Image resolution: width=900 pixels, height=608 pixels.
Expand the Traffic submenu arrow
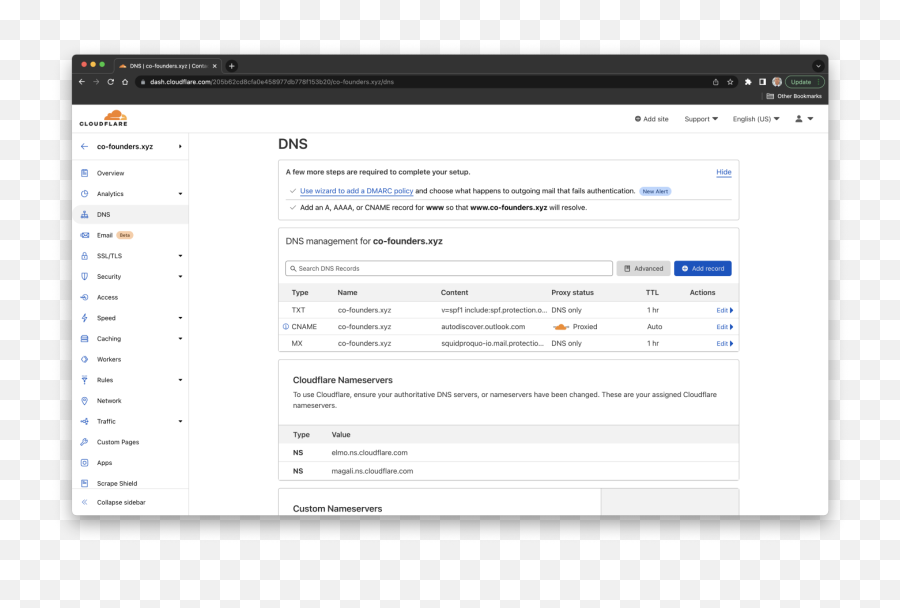click(180, 421)
